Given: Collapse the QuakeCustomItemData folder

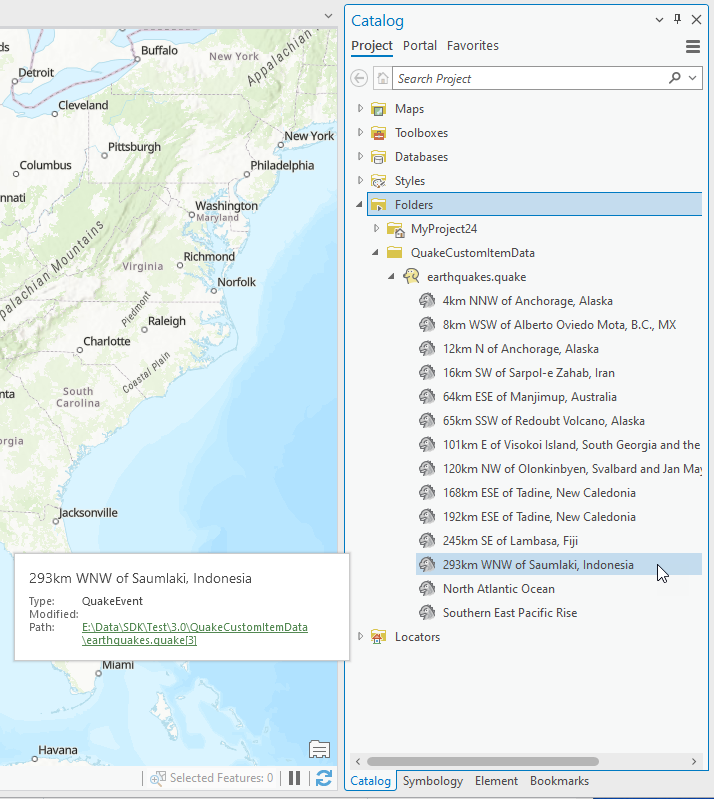Looking at the screenshot, I should pos(377,253).
